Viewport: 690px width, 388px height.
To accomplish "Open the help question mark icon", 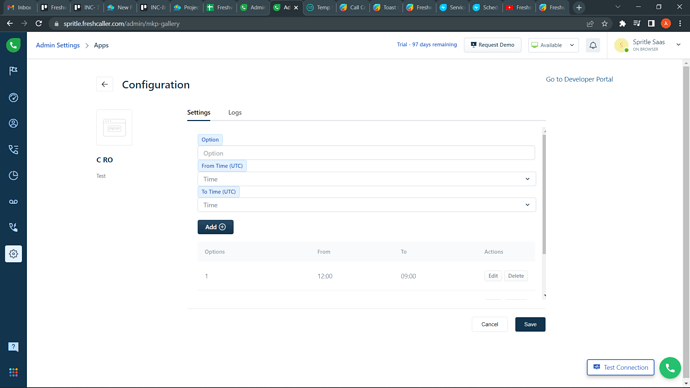I will click(13, 347).
